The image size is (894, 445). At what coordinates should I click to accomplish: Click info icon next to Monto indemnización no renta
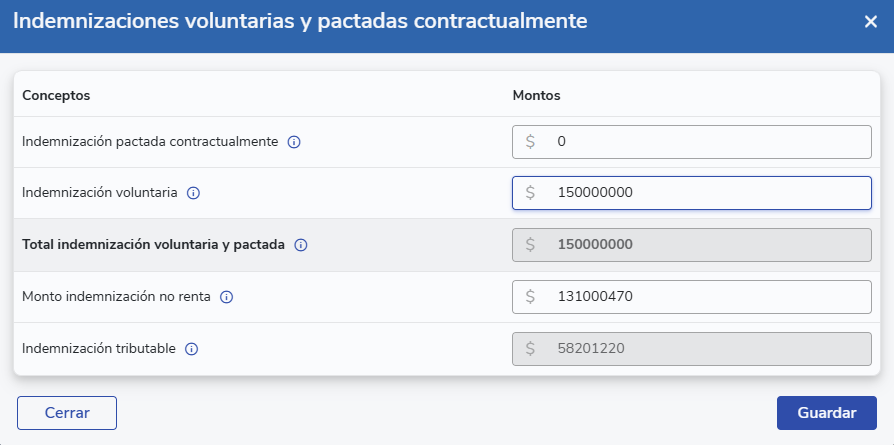pos(226,297)
